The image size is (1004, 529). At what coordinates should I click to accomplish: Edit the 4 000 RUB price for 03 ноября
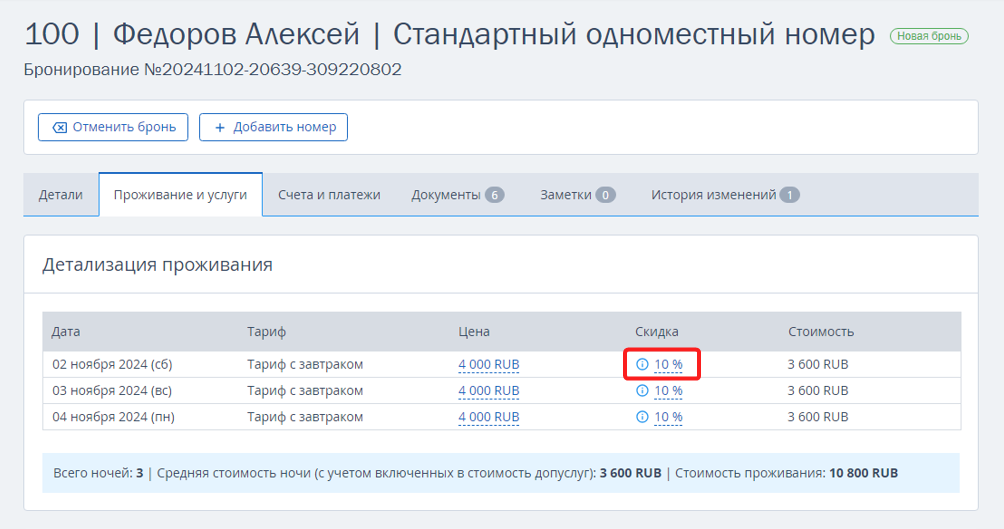click(x=489, y=391)
